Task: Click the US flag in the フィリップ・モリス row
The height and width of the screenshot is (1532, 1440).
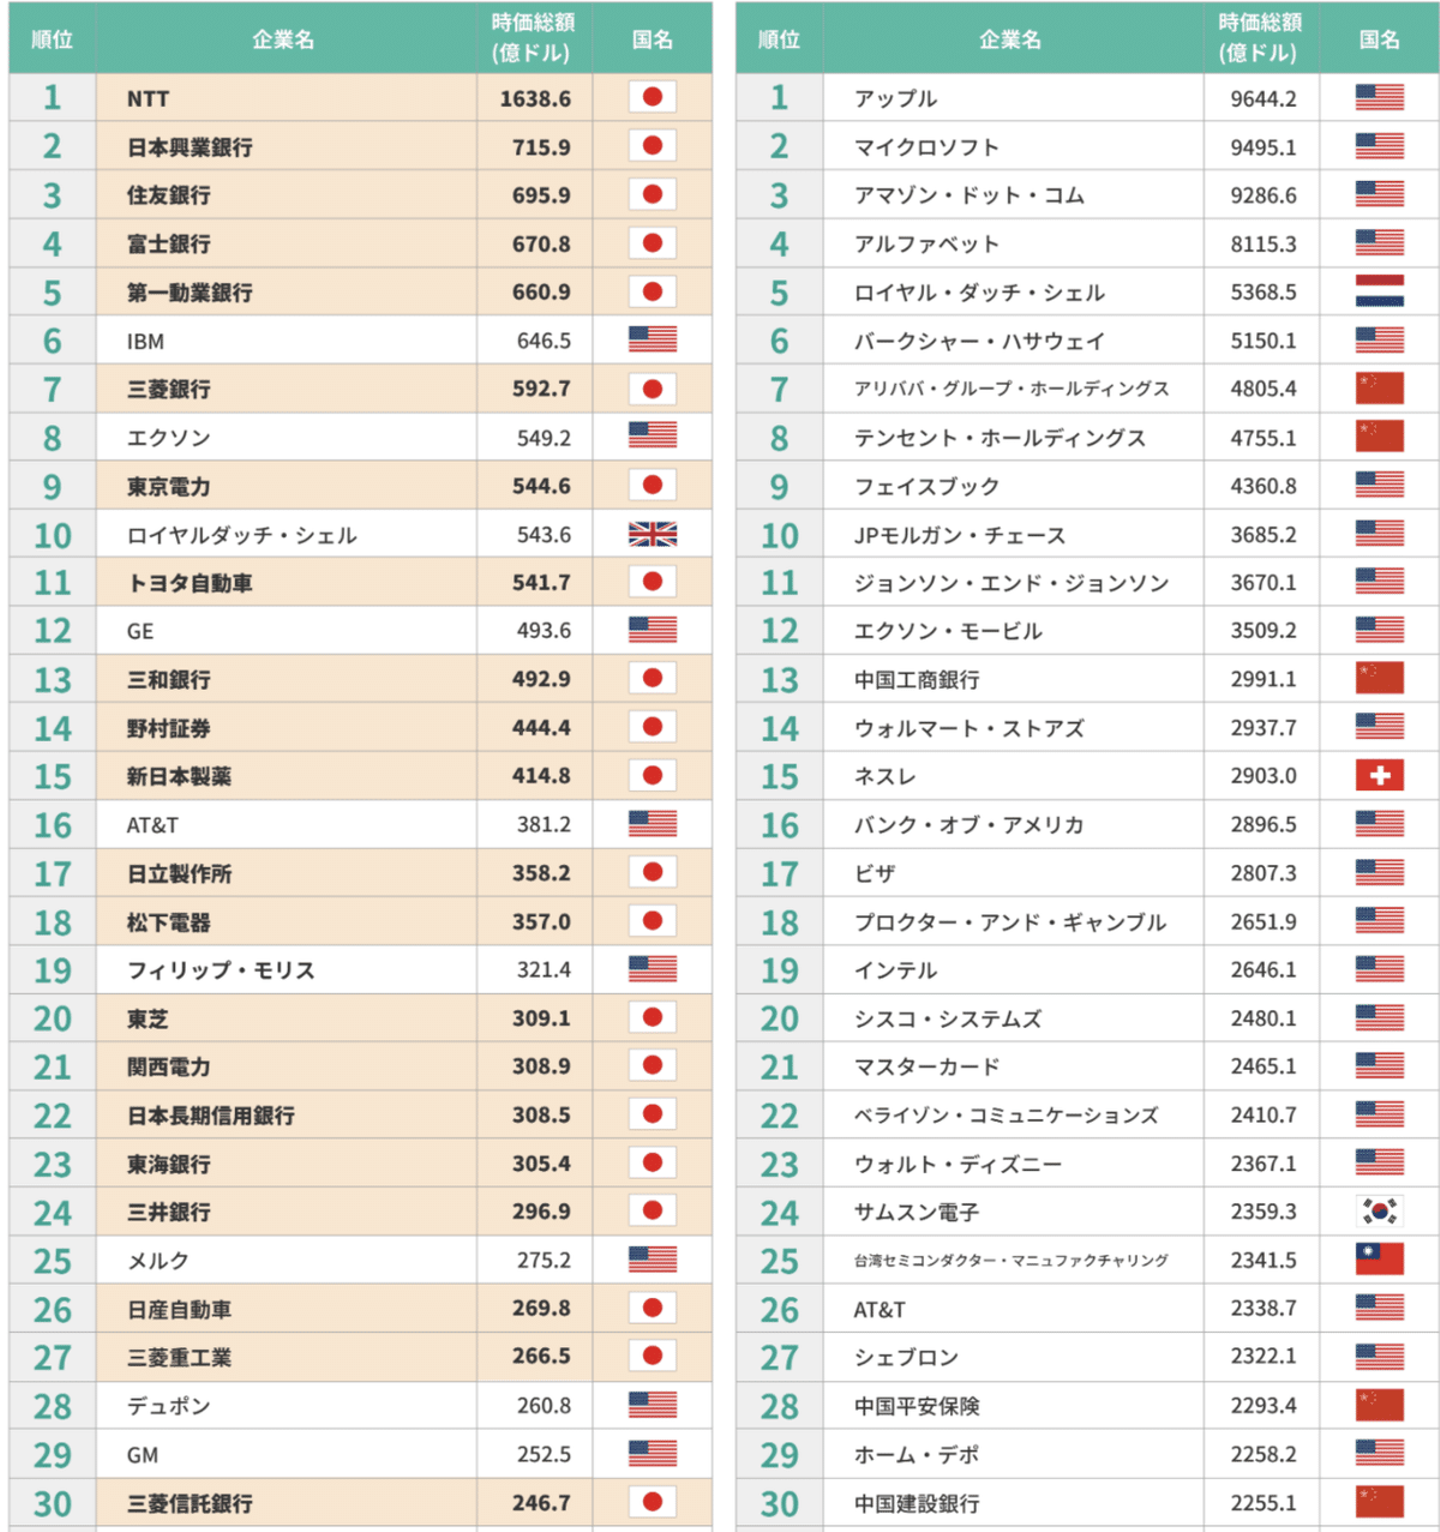Action: 653,969
